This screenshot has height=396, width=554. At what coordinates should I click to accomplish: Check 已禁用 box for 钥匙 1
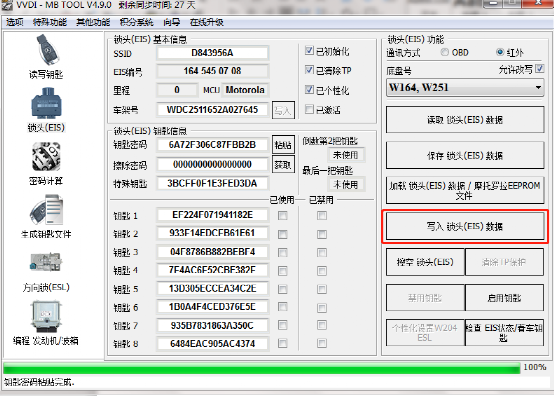322,215
